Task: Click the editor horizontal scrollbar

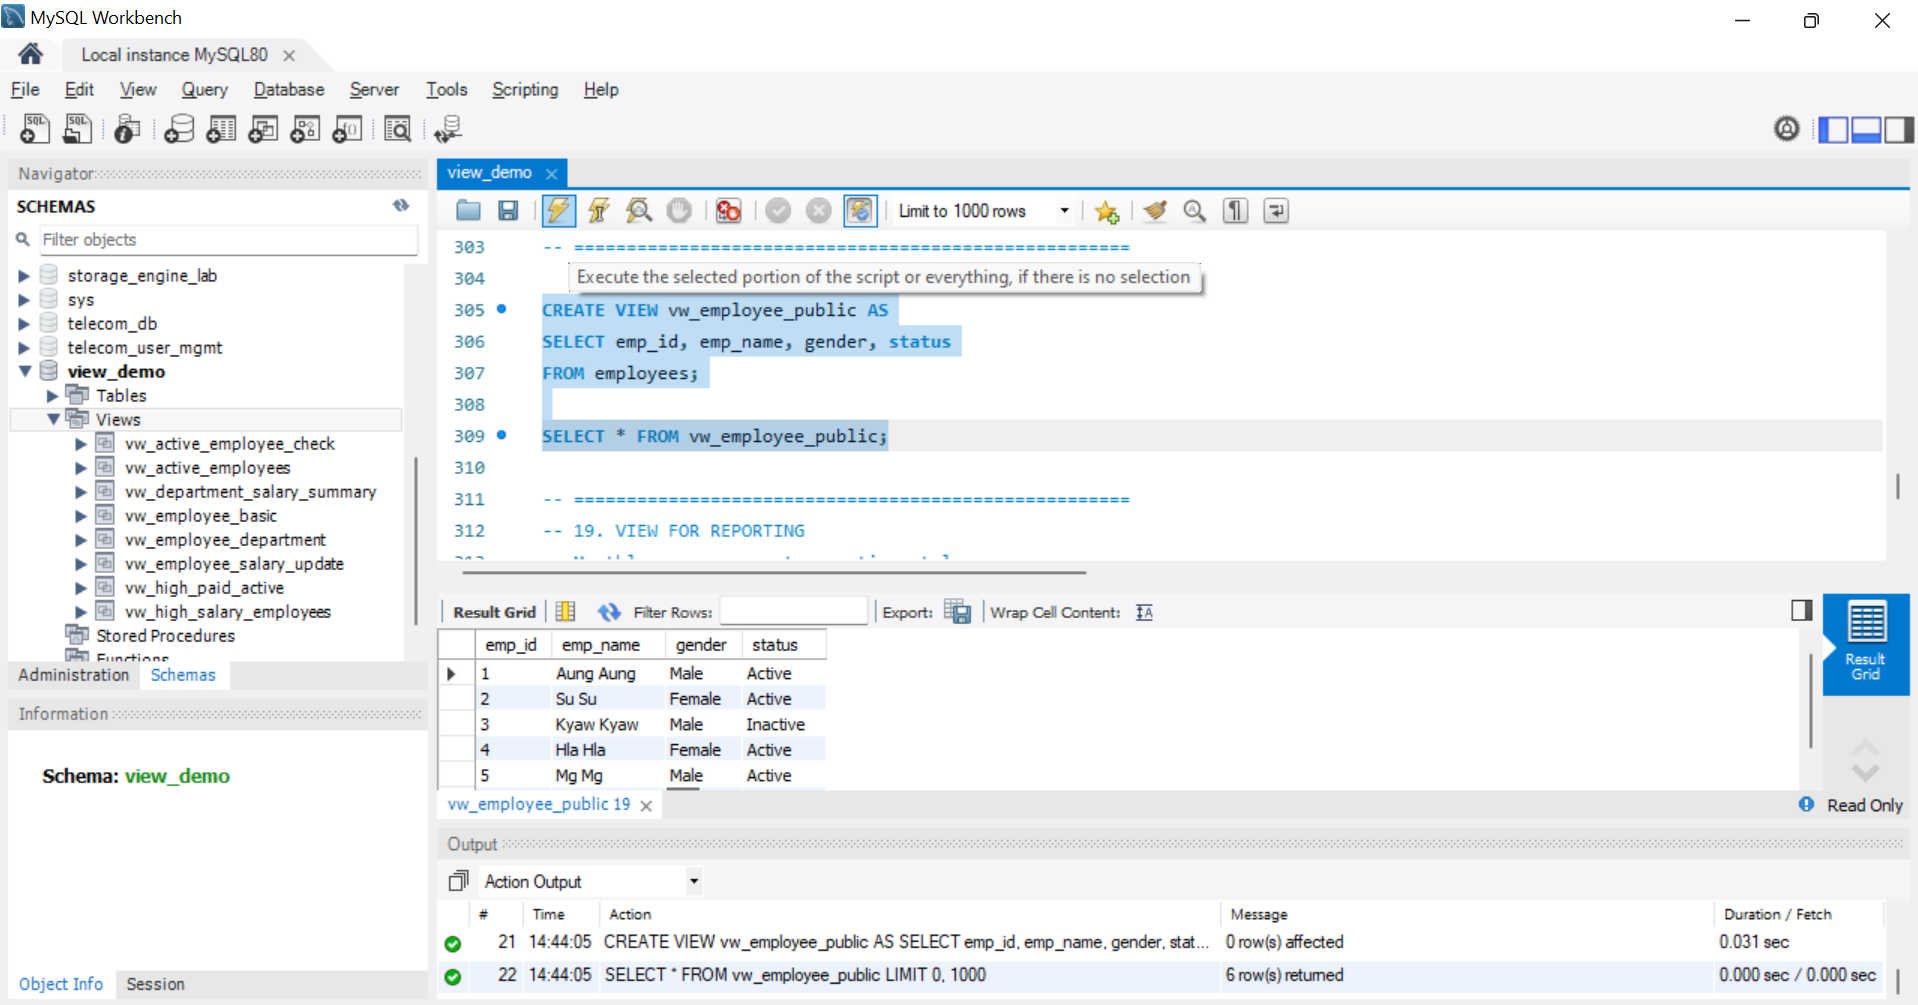Action: 774,573
